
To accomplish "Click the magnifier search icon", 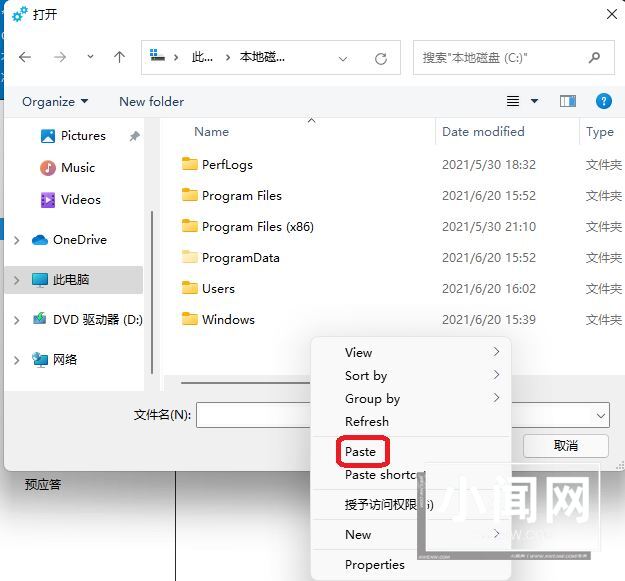I will [594, 58].
